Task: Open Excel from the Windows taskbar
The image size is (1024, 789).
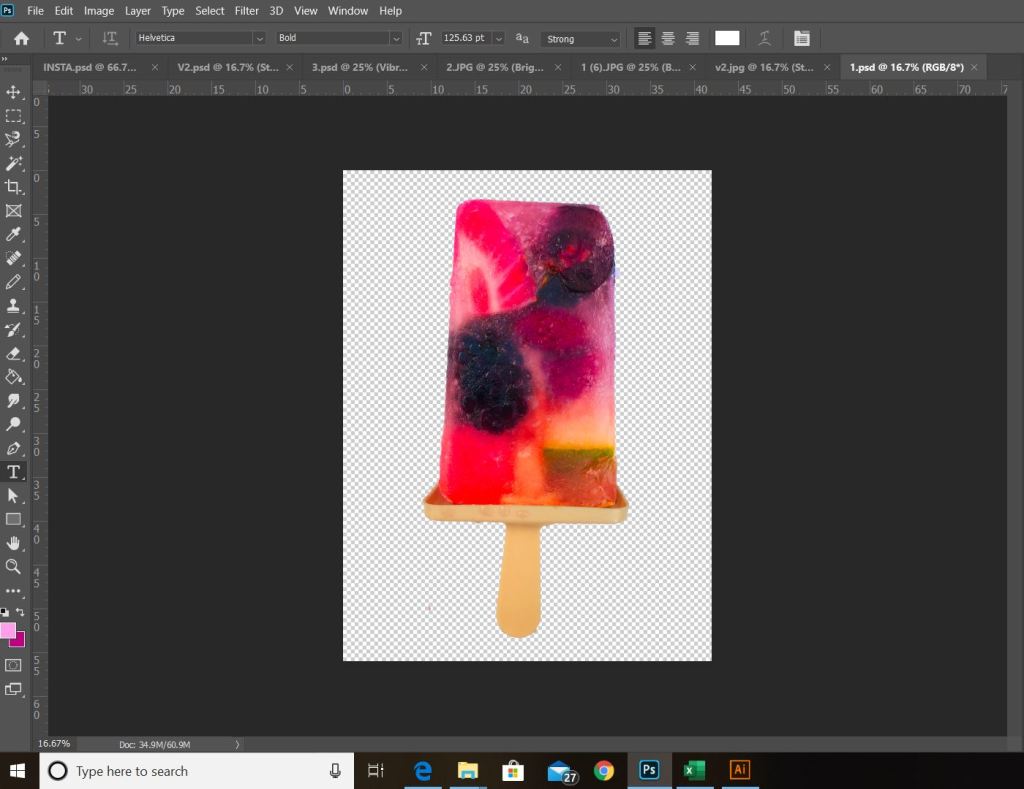Action: (694, 770)
